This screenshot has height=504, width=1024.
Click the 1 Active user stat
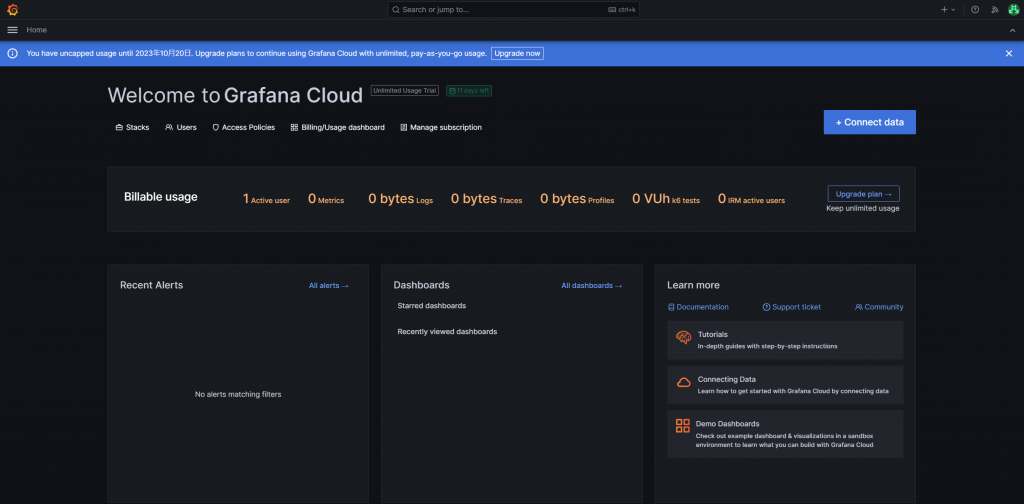point(266,199)
